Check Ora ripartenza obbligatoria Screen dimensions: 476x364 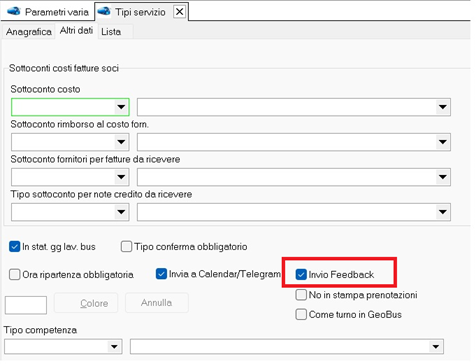click(14, 275)
